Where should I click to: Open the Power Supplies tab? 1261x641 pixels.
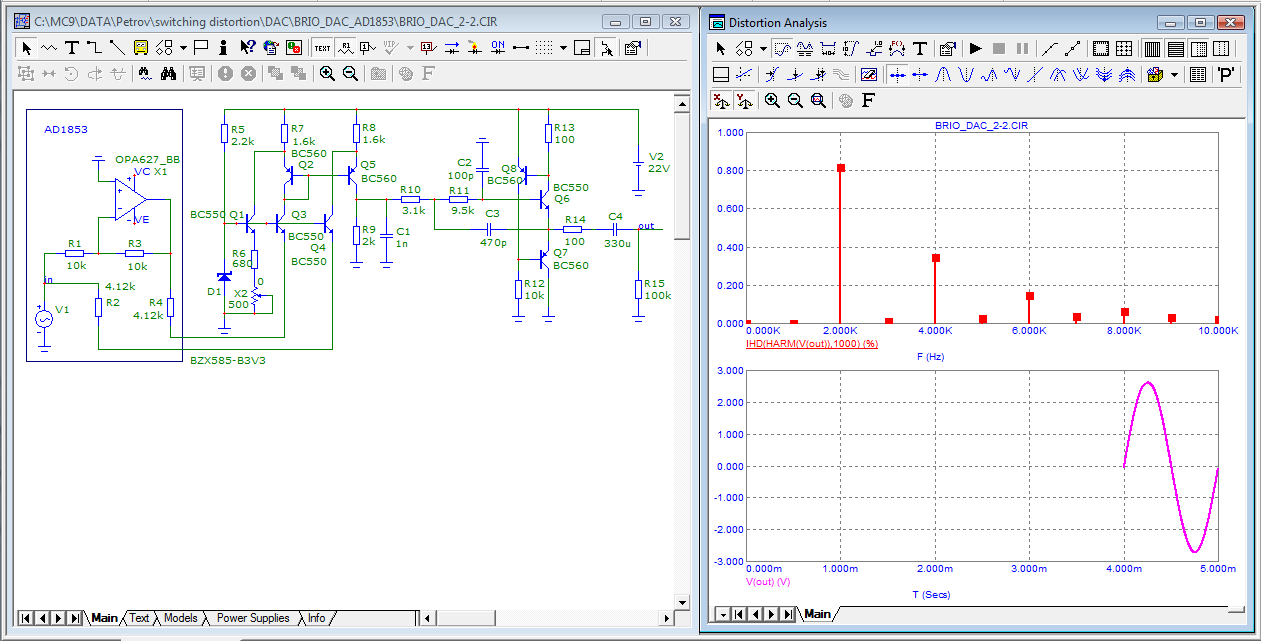(x=253, y=618)
